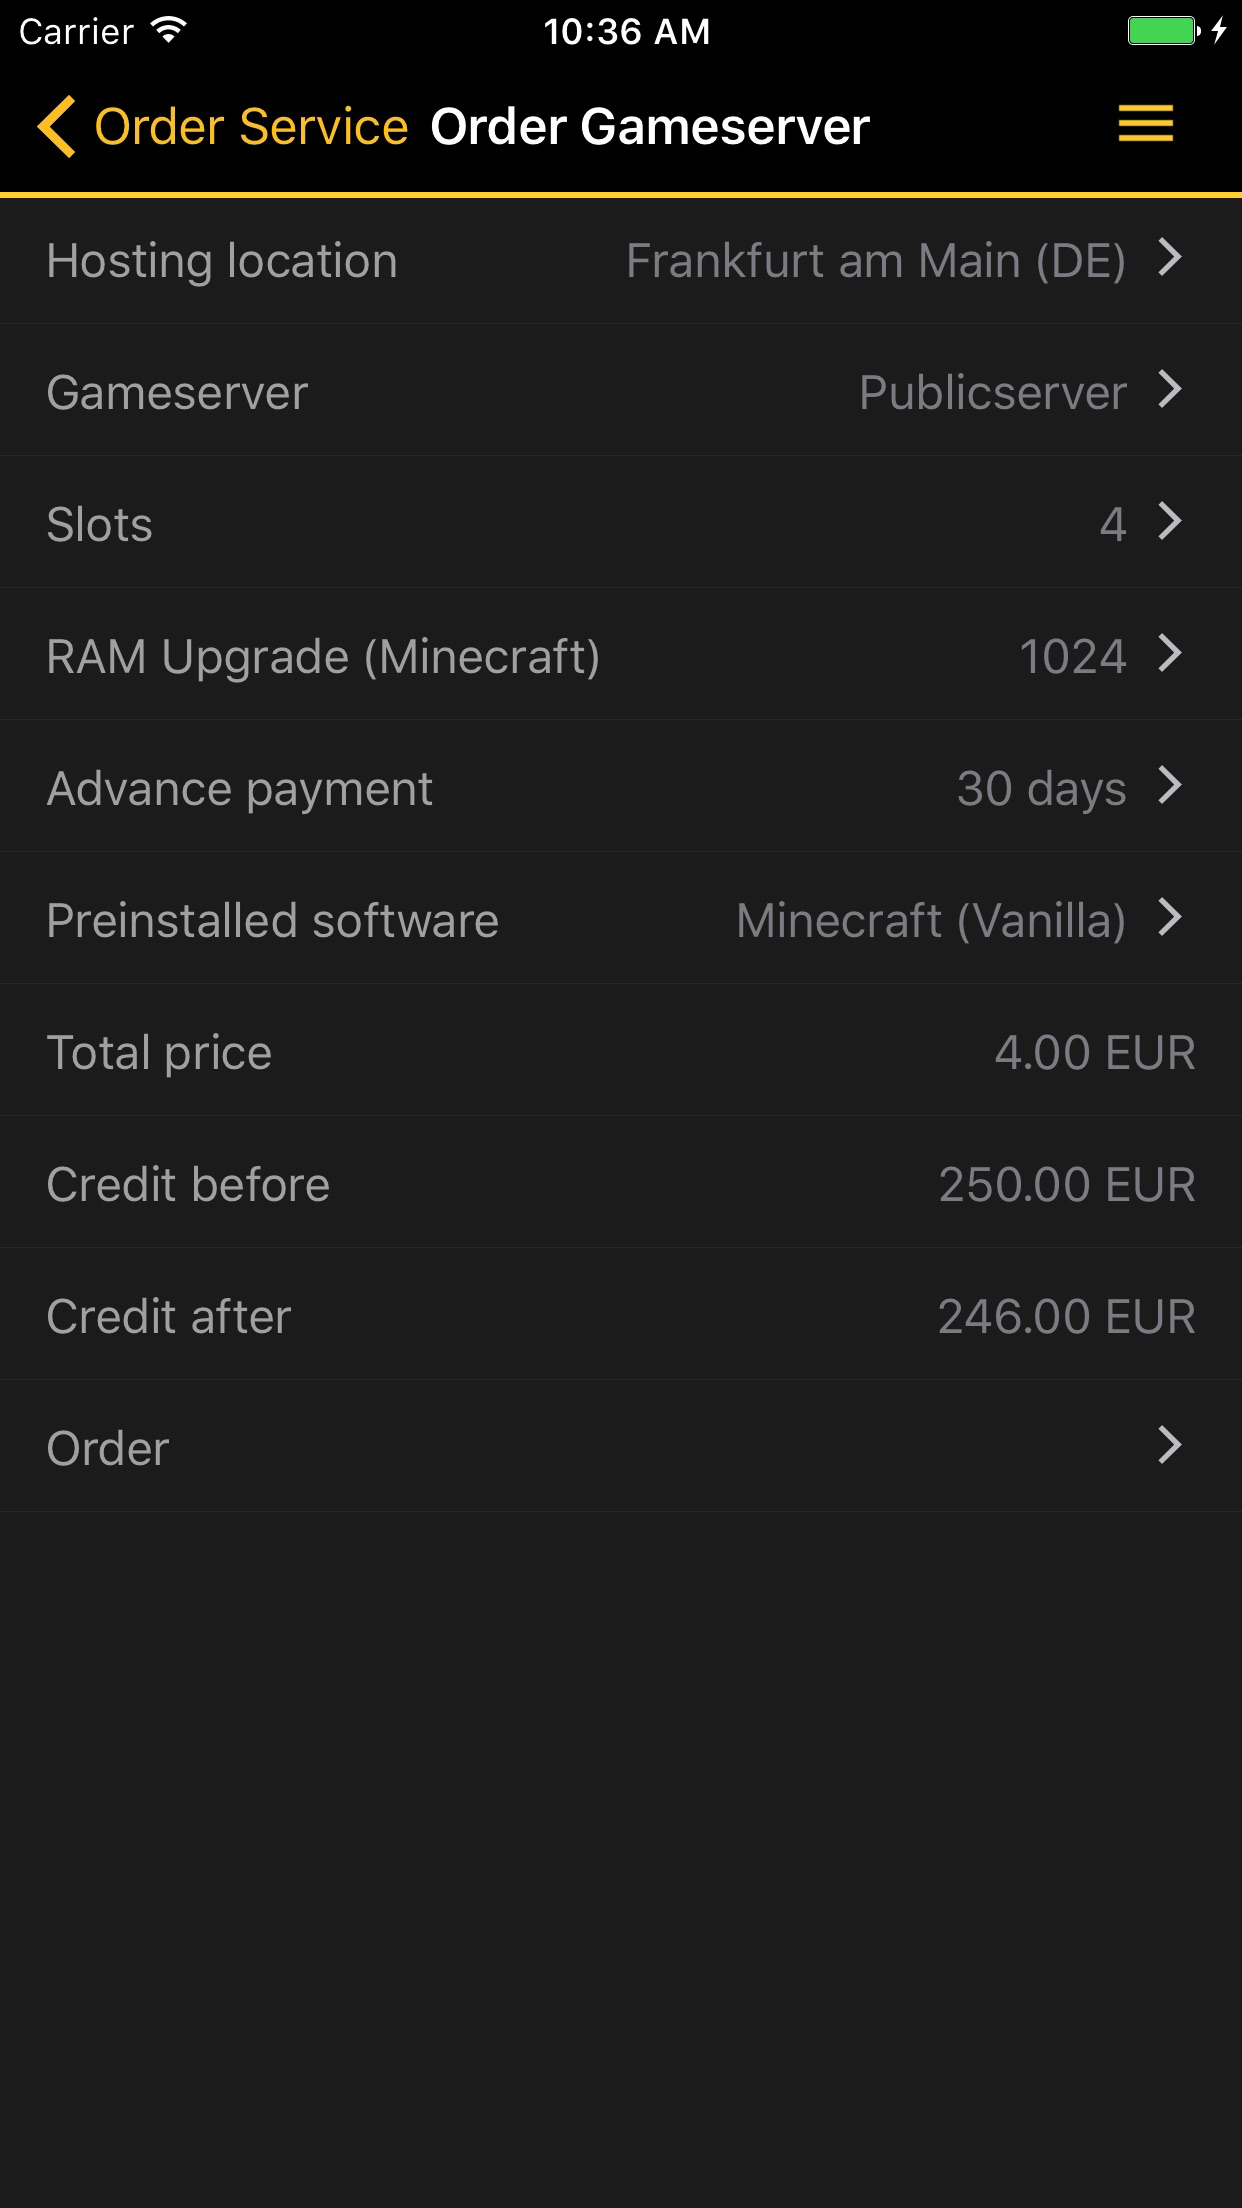Go back to Order Service
This screenshot has width=1242, height=2208.
(250, 127)
